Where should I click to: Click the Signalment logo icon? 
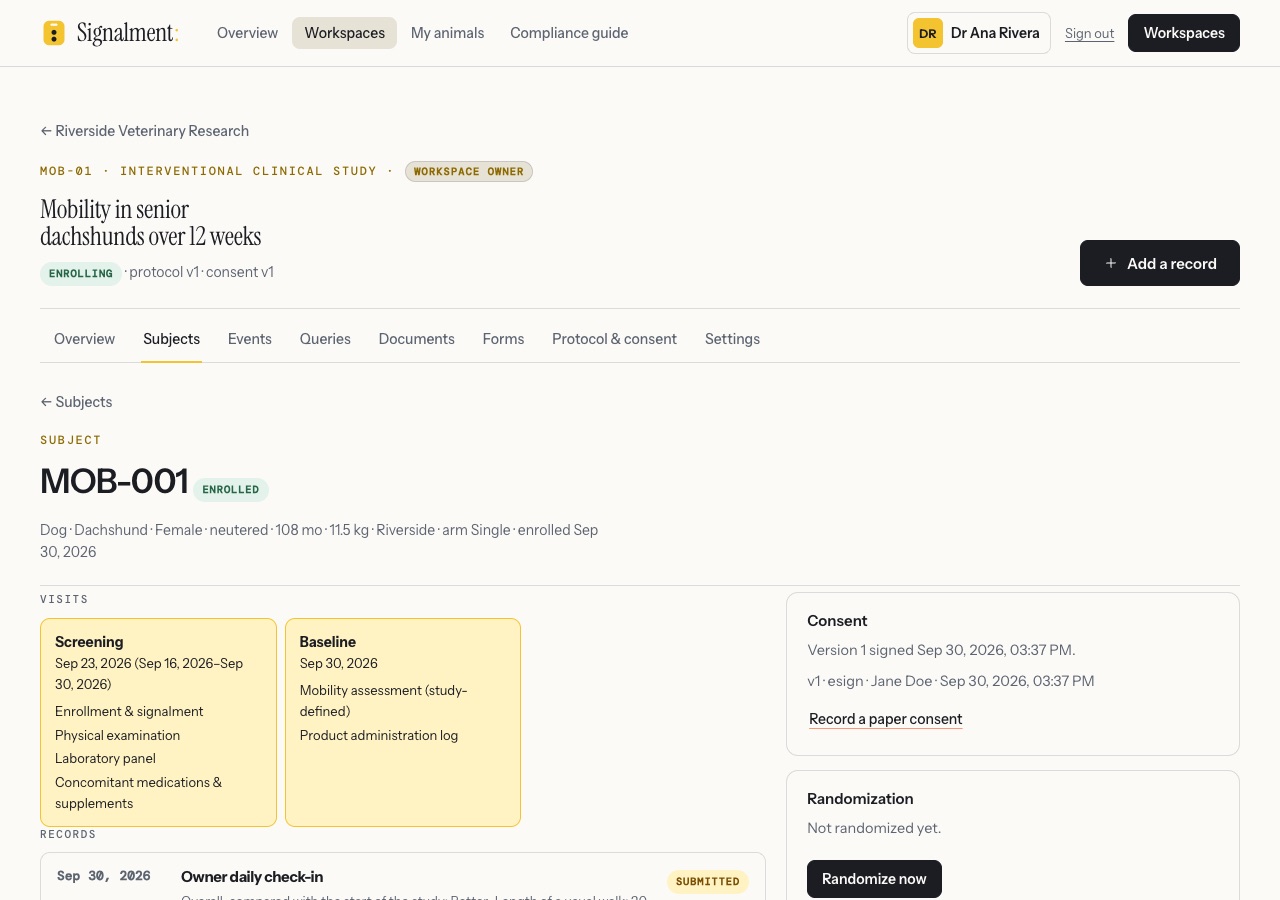pyautogui.click(x=54, y=33)
